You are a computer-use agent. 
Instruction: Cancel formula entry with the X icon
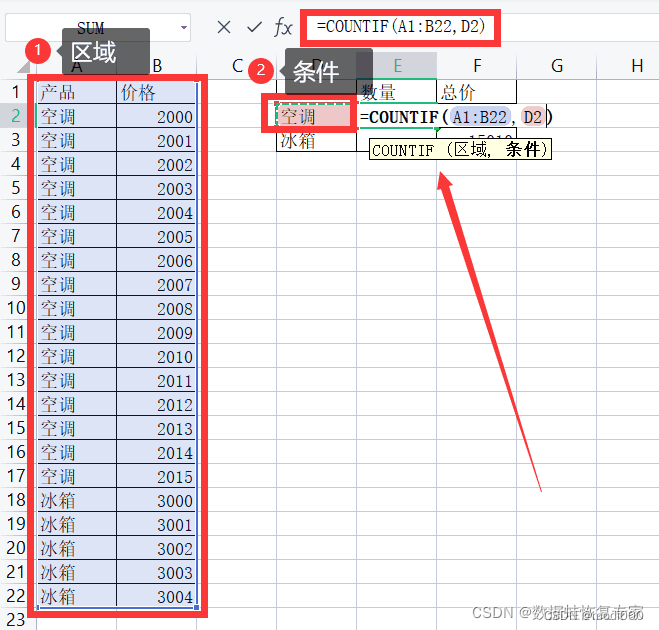224,27
